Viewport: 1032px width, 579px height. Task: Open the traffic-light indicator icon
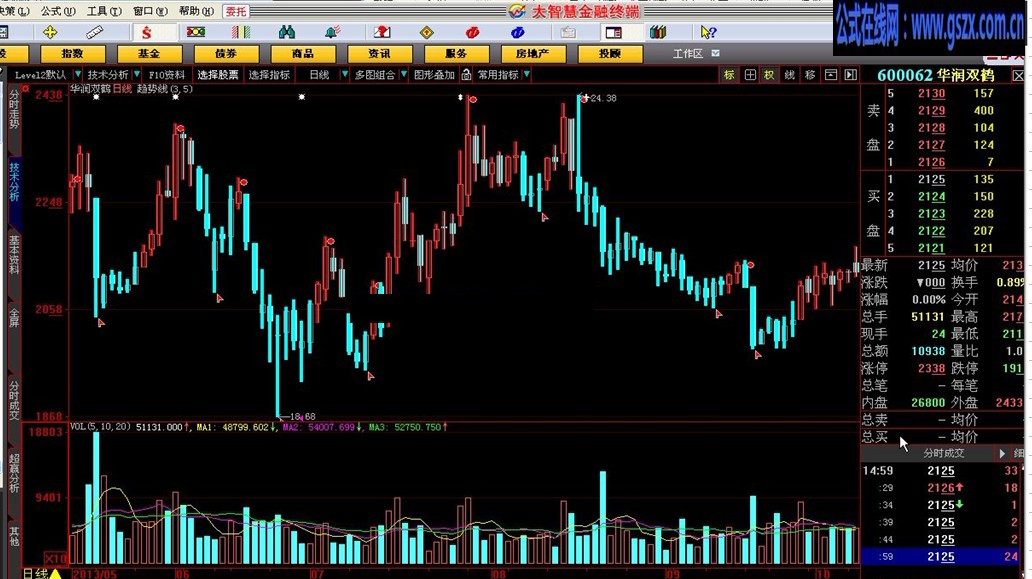pyautogui.click(x=195, y=32)
